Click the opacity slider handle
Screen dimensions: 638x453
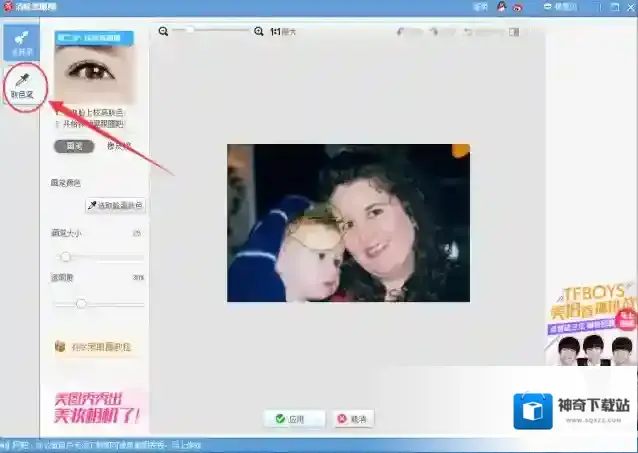tap(81, 303)
